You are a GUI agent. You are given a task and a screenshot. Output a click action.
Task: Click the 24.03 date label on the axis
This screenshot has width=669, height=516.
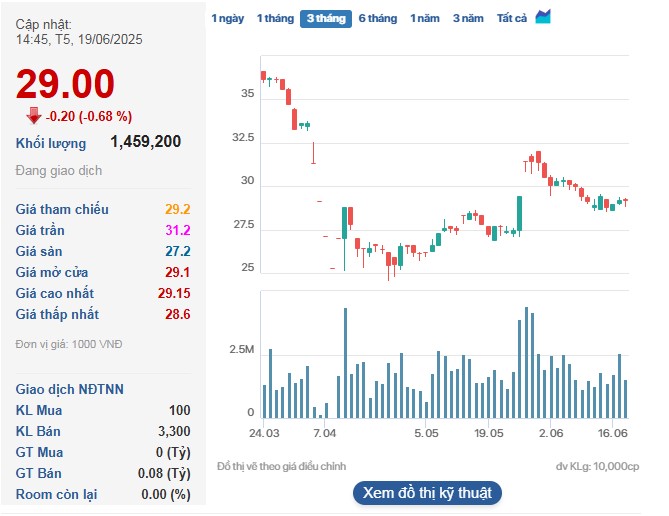click(x=263, y=433)
